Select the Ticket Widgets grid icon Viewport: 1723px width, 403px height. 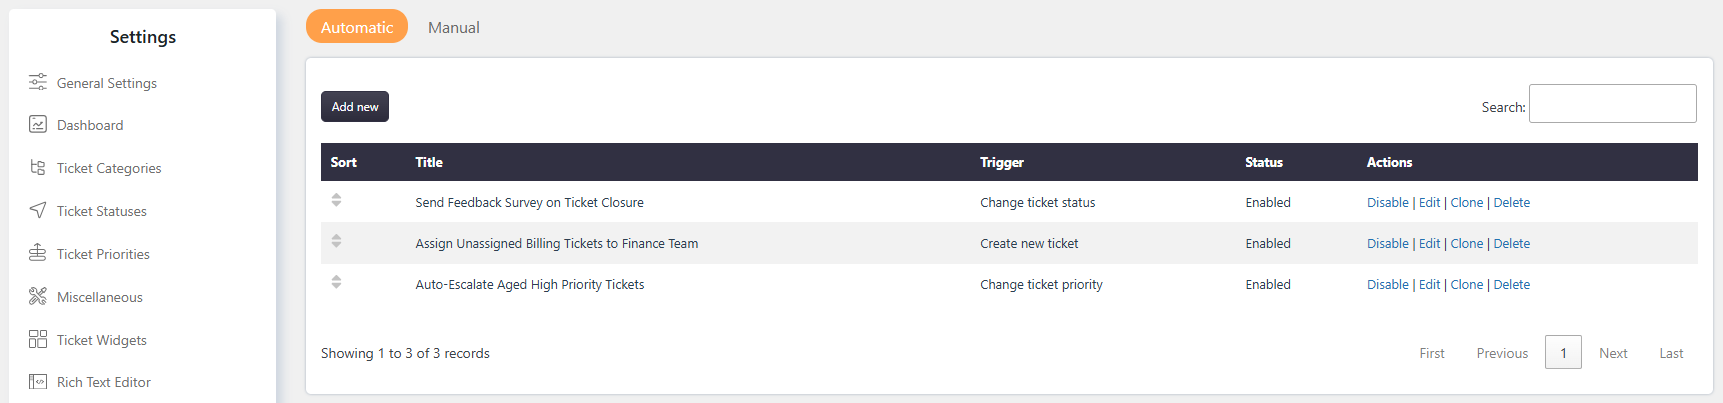[x=38, y=339]
